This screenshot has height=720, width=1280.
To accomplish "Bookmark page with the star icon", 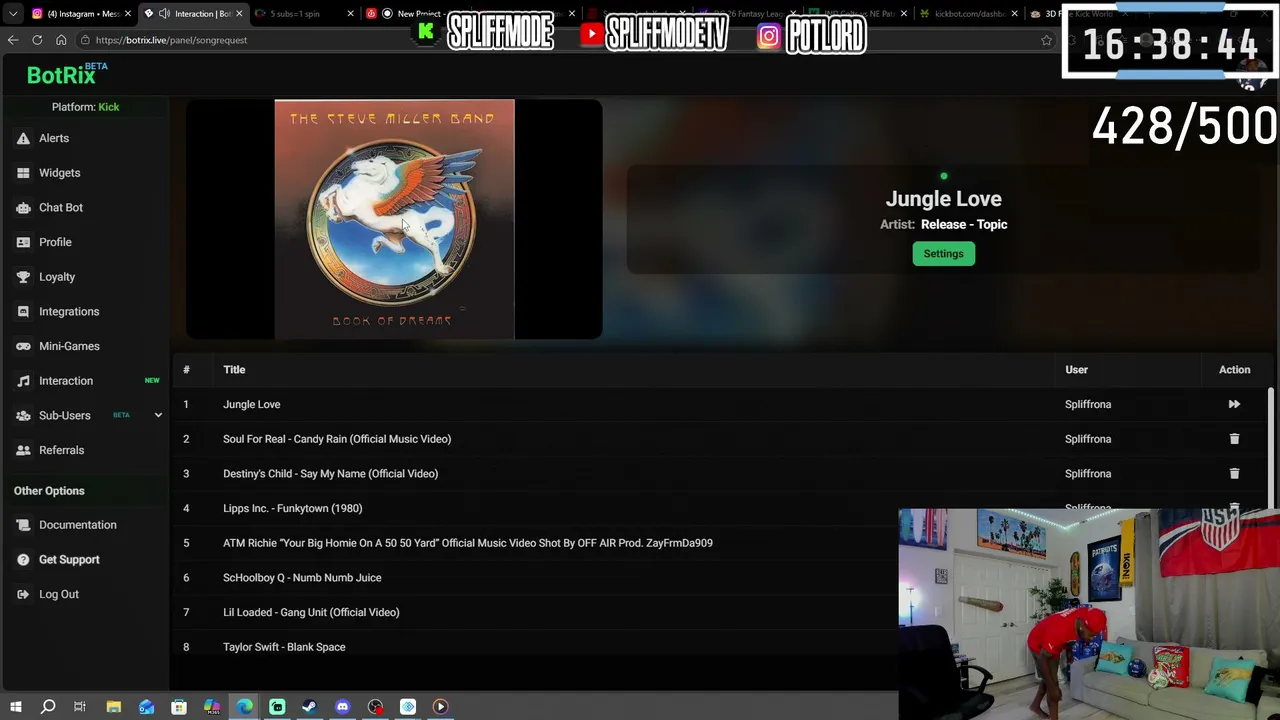I will tap(1047, 40).
